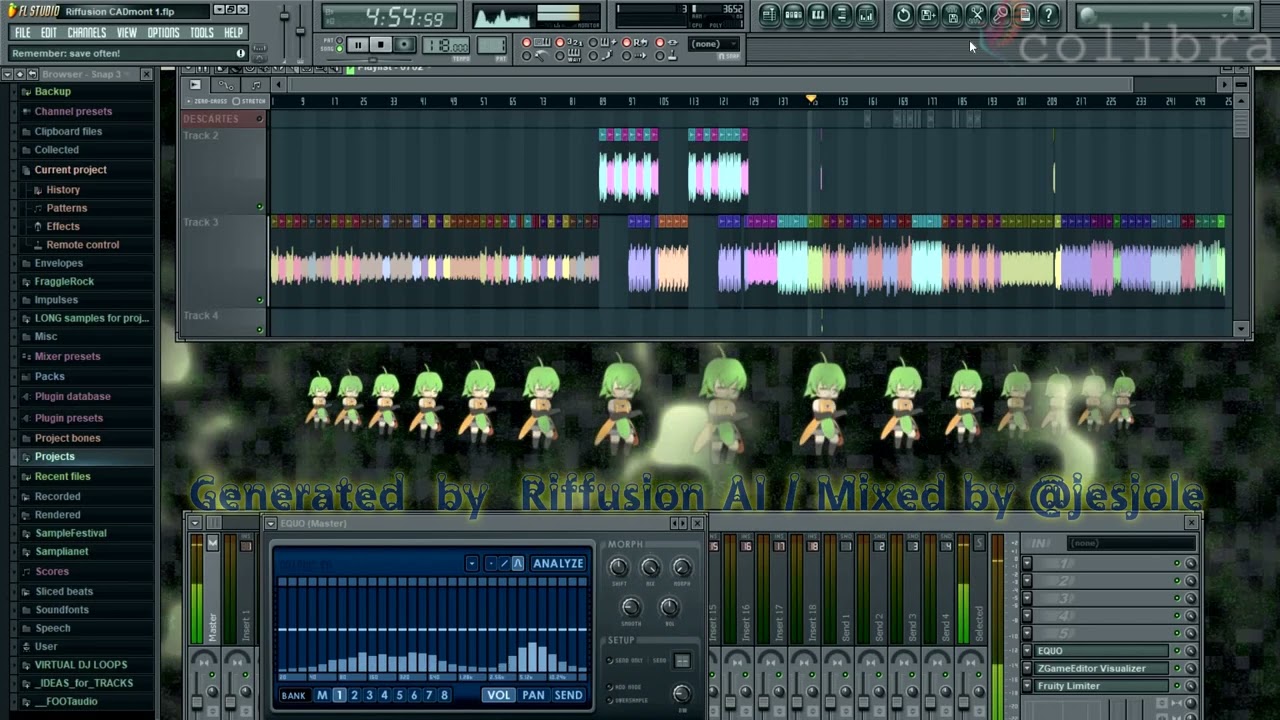Open EQUO plugin window options arrow
1280x720 pixels.
(271, 523)
